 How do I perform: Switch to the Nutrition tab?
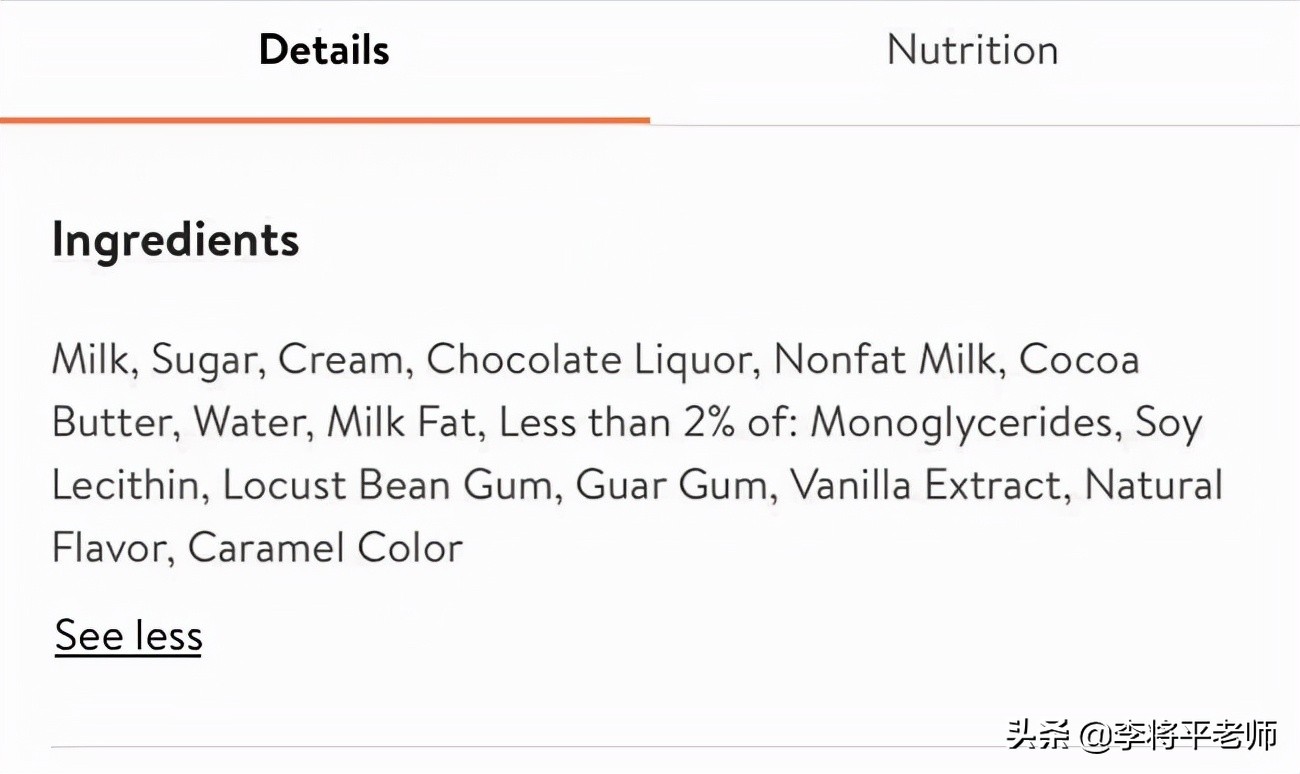pyautogui.click(x=972, y=50)
